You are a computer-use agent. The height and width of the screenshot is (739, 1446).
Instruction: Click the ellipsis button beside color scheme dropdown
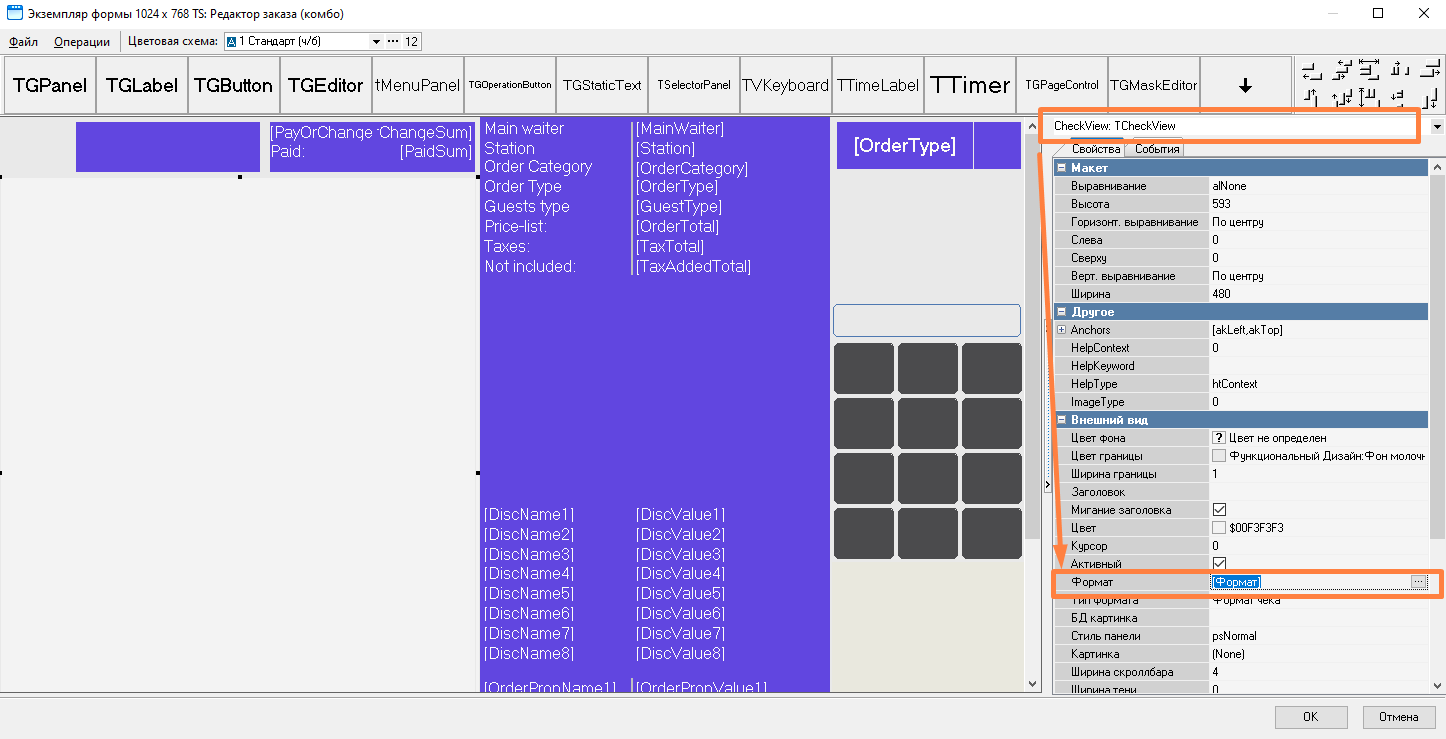(393, 42)
